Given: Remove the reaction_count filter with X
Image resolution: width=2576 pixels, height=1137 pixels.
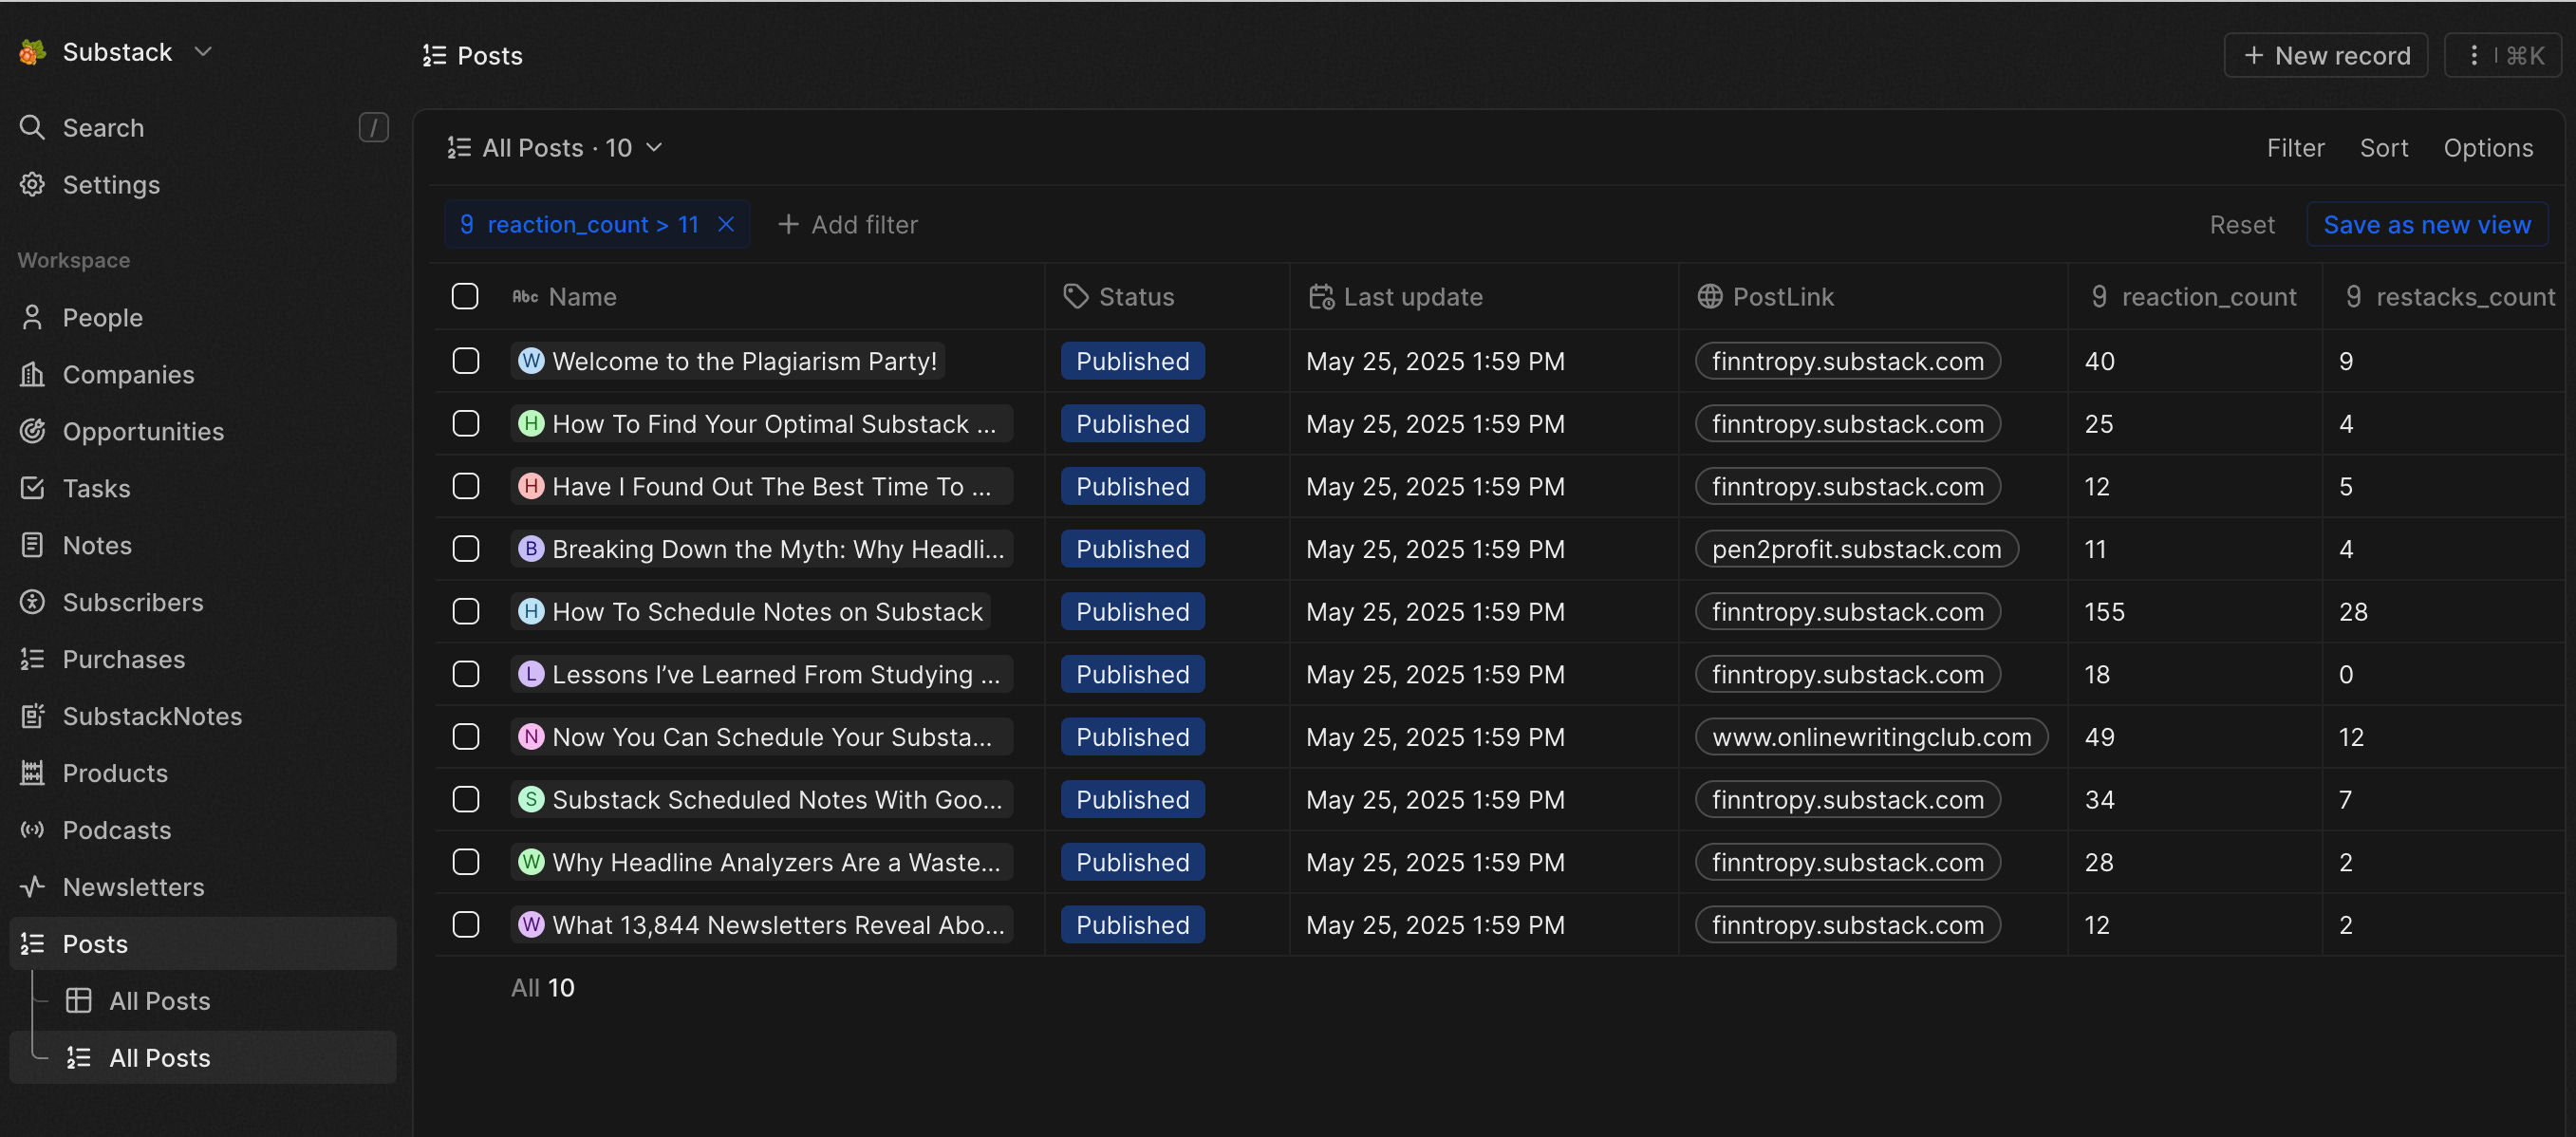Looking at the screenshot, I should click(x=726, y=225).
